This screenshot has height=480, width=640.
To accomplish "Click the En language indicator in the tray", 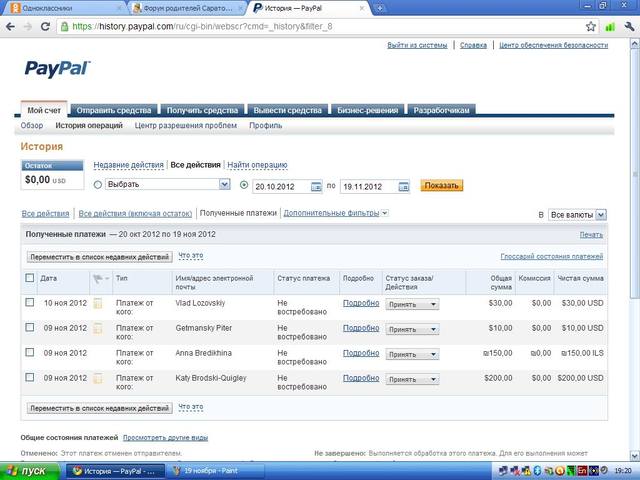I will click(582, 471).
